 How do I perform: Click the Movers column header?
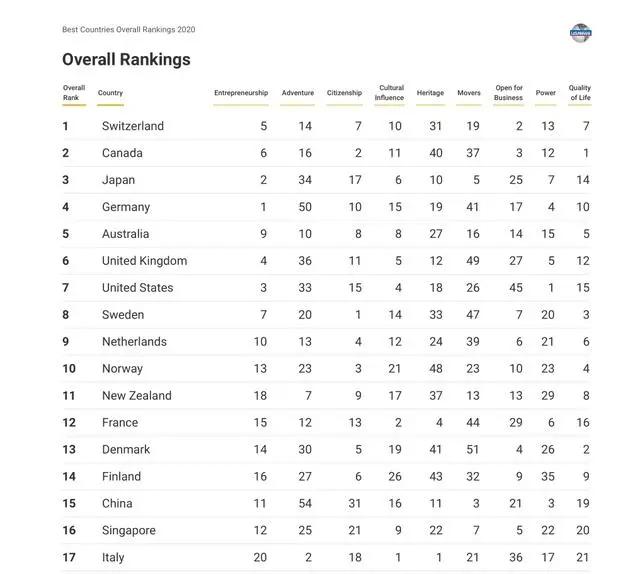(x=469, y=93)
